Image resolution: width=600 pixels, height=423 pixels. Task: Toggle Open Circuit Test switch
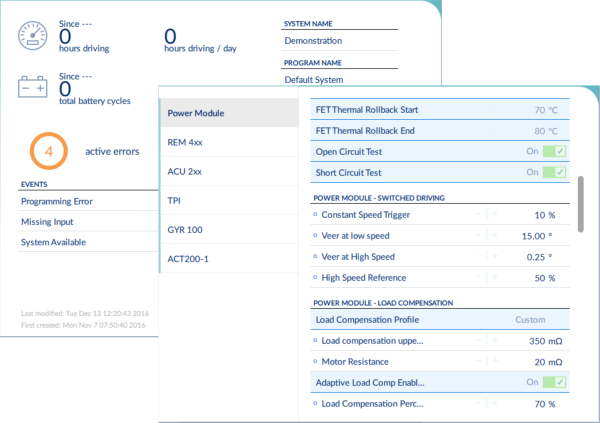coord(554,151)
